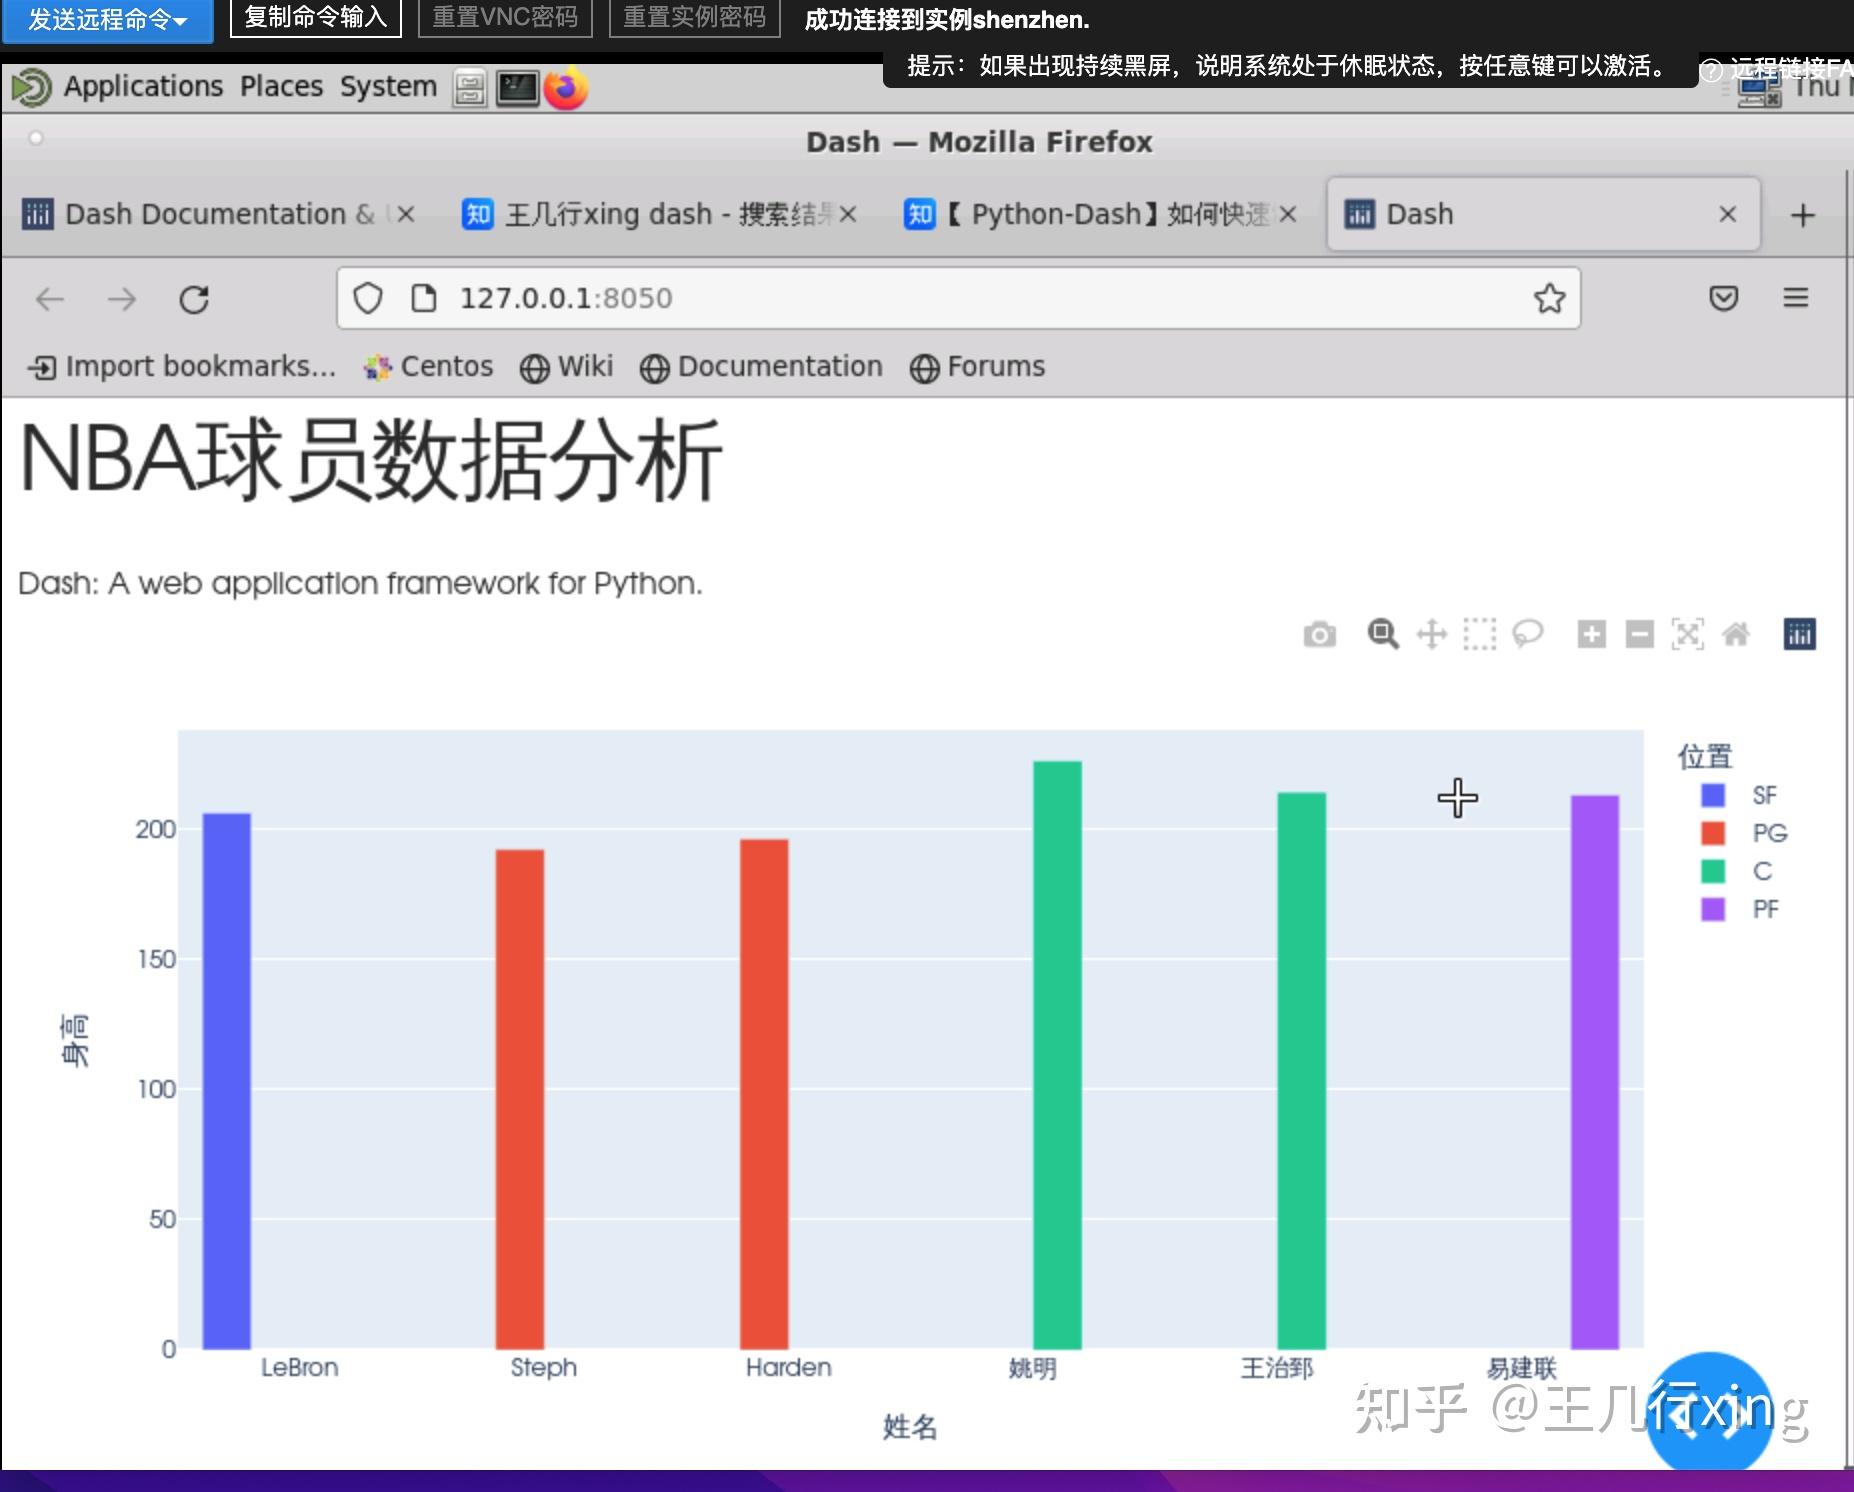Reset axes using the home icon
This screenshot has height=1492, width=1854.
[x=1737, y=633]
